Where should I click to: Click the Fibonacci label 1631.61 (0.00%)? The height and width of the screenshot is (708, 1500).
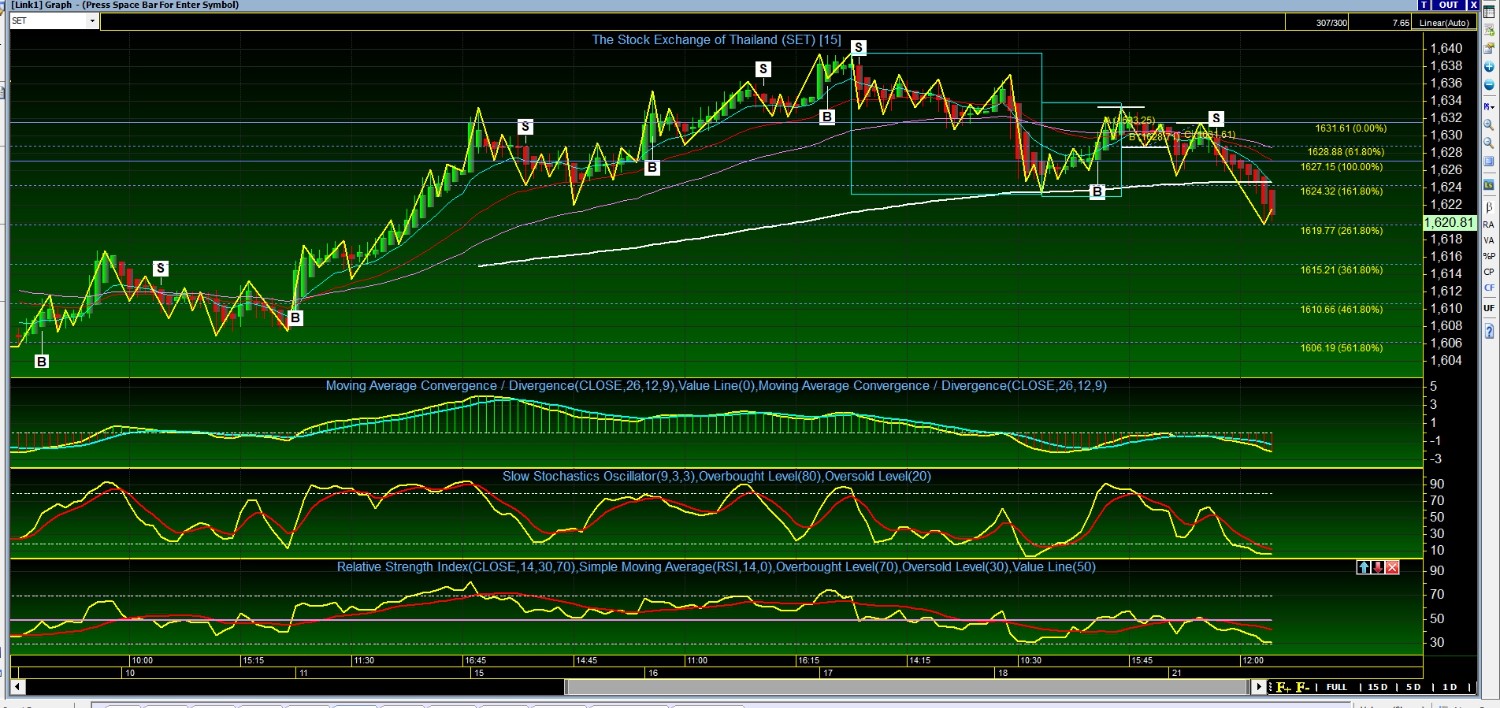(1351, 128)
